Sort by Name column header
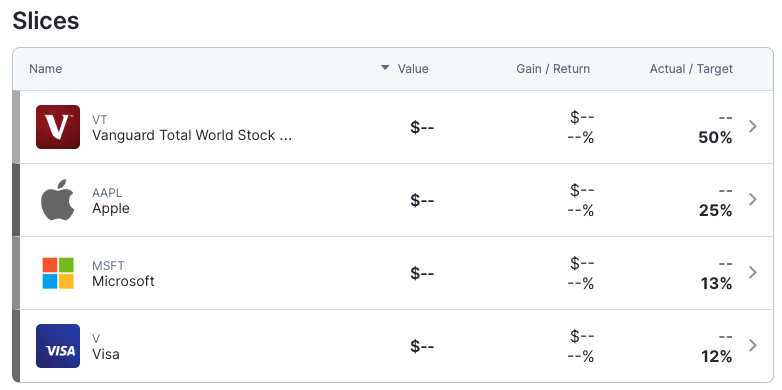This screenshot has width=782, height=390. coord(45,69)
